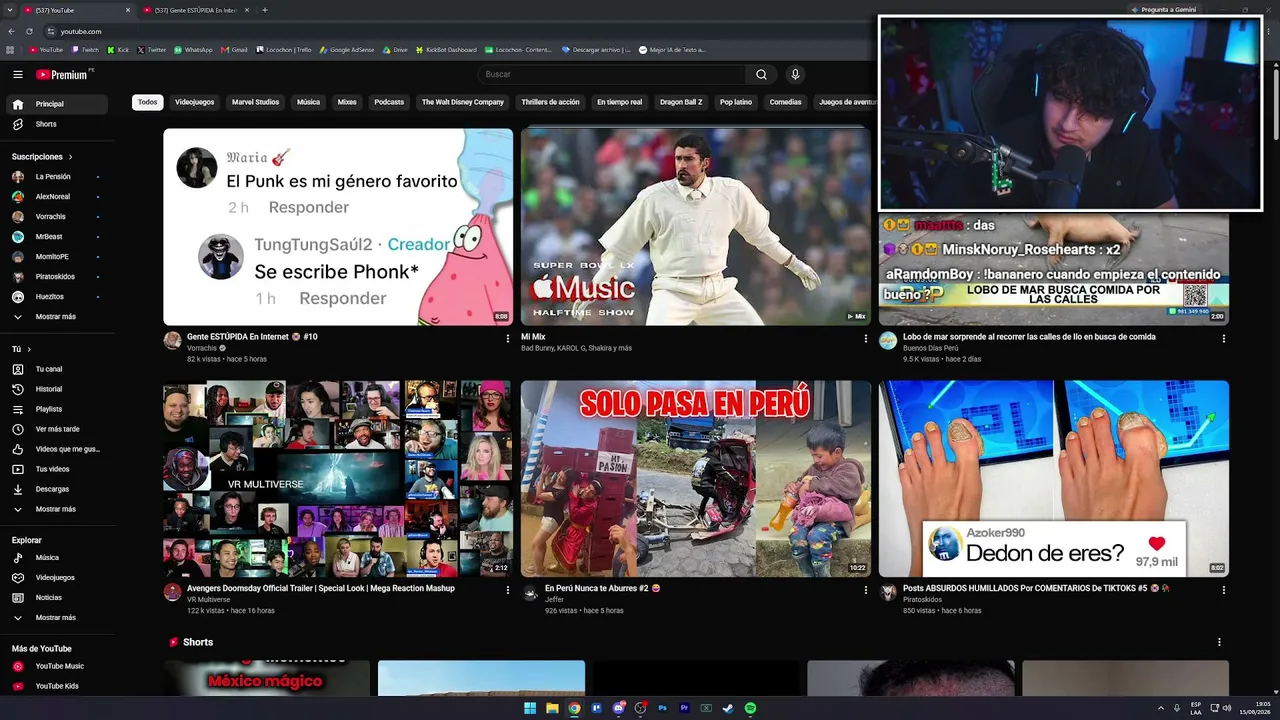Select the Podcasts filter chip
This screenshot has height=720, width=1280.
(x=389, y=102)
